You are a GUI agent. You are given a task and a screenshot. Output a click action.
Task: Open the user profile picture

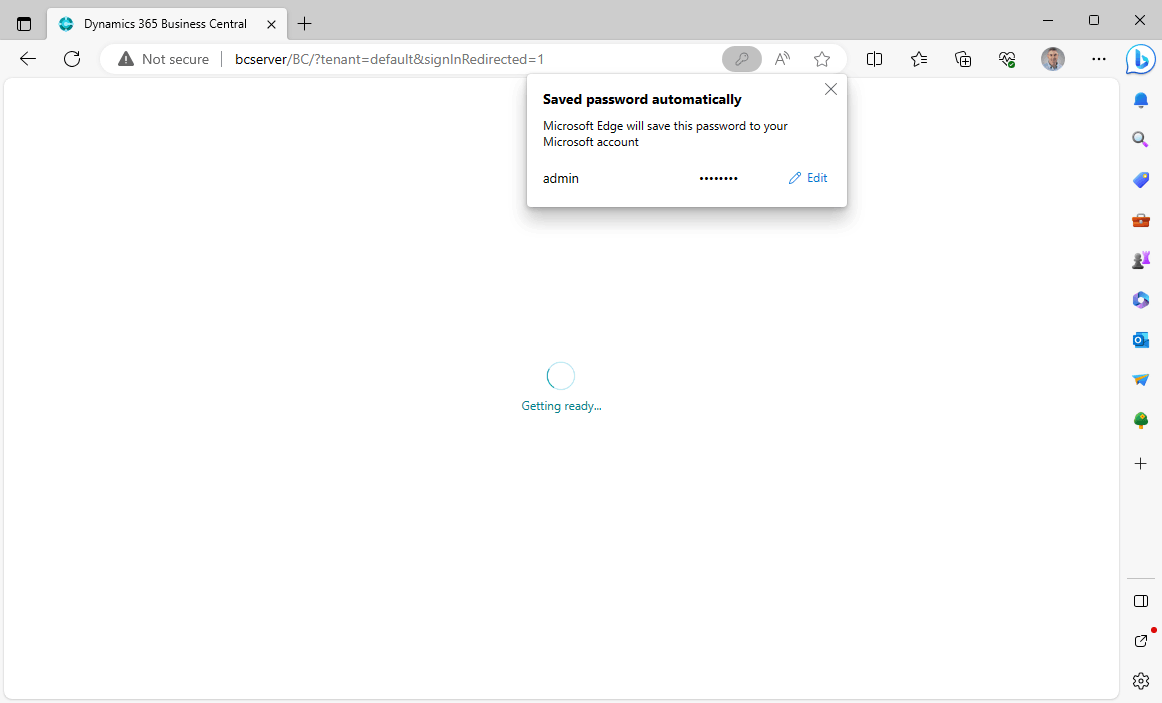point(1052,59)
